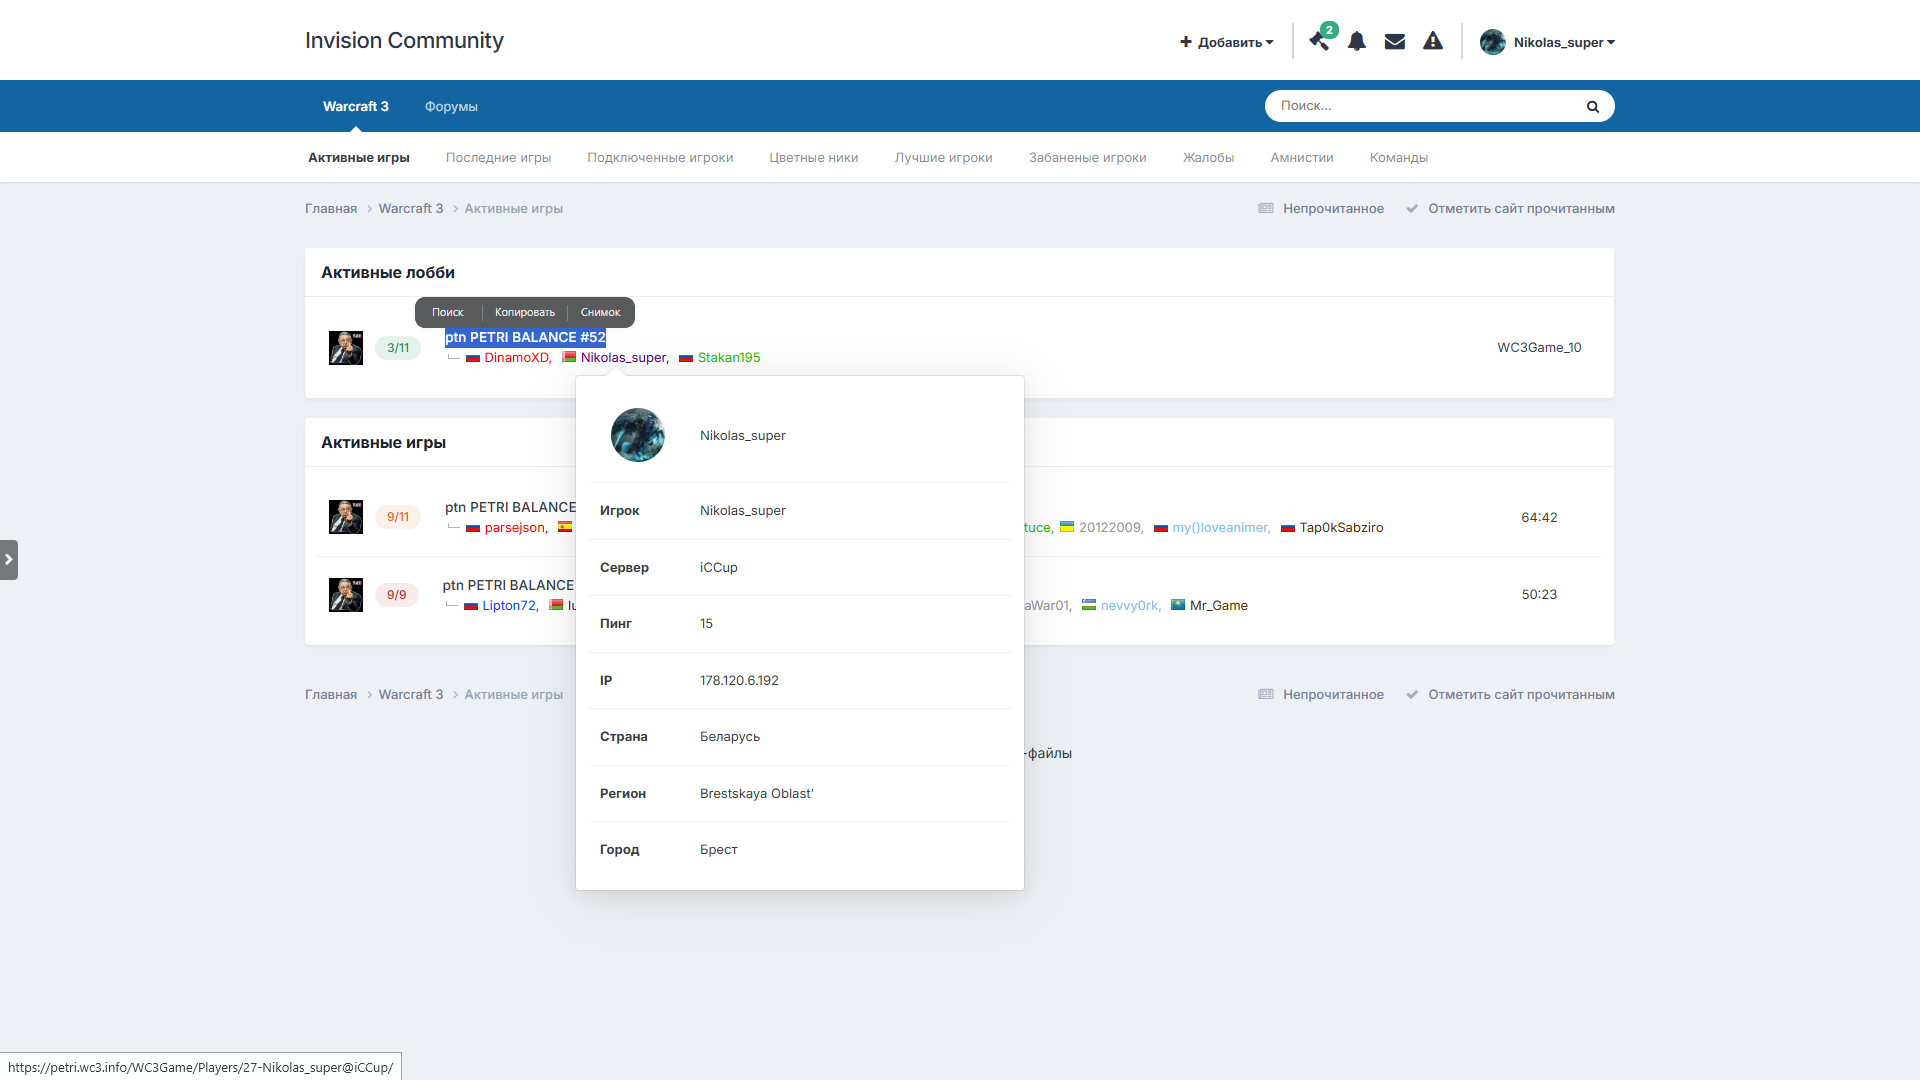Focus the Поиск search field
Screen dimensions: 1920x1080
(x=1426, y=106)
